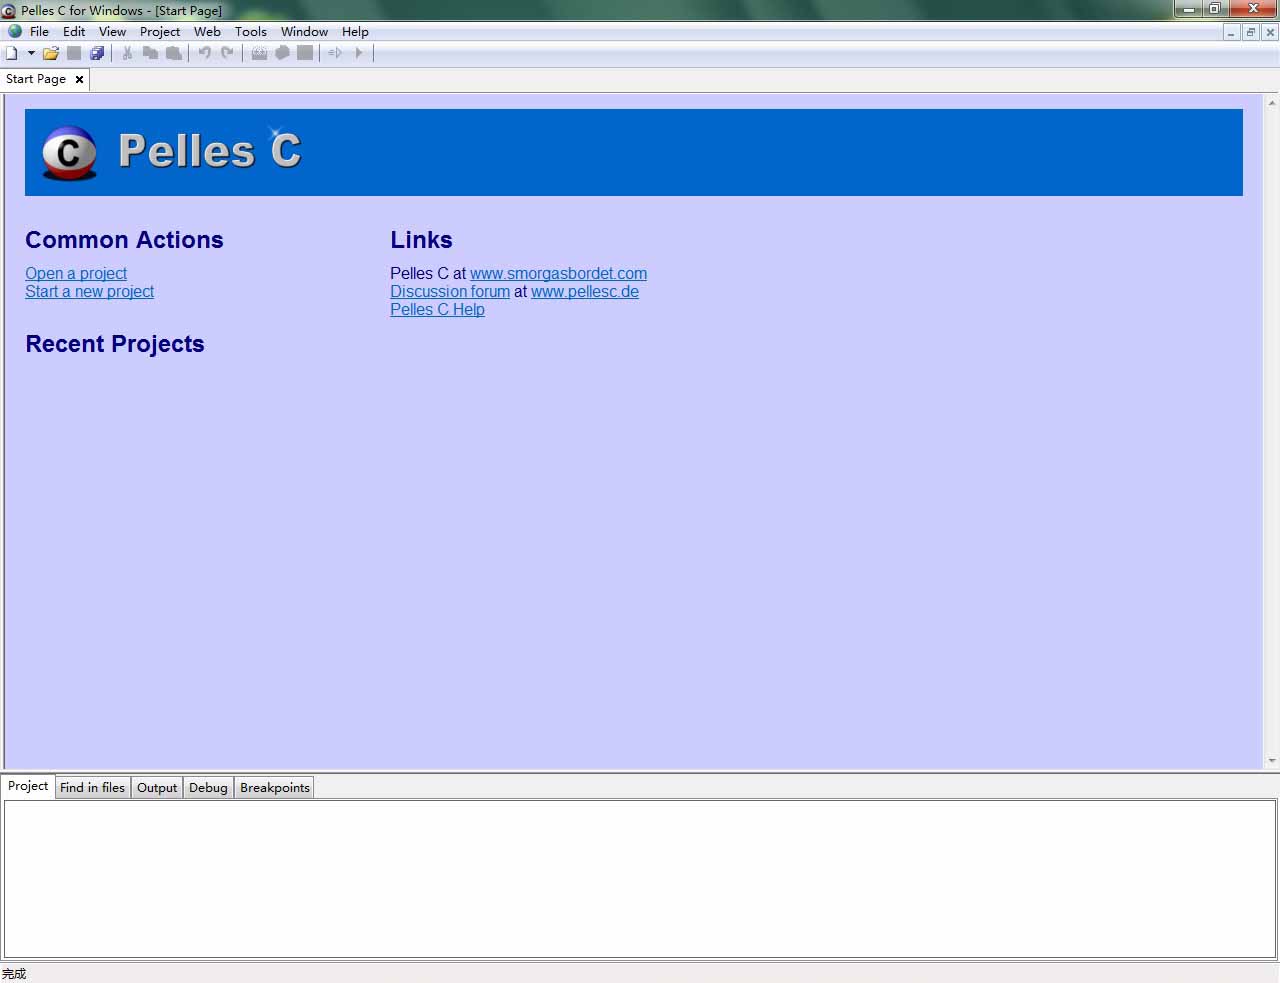Image resolution: width=1280 pixels, height=983 pixels.
Task: Open the Edit menu
Action: point(74,32)
